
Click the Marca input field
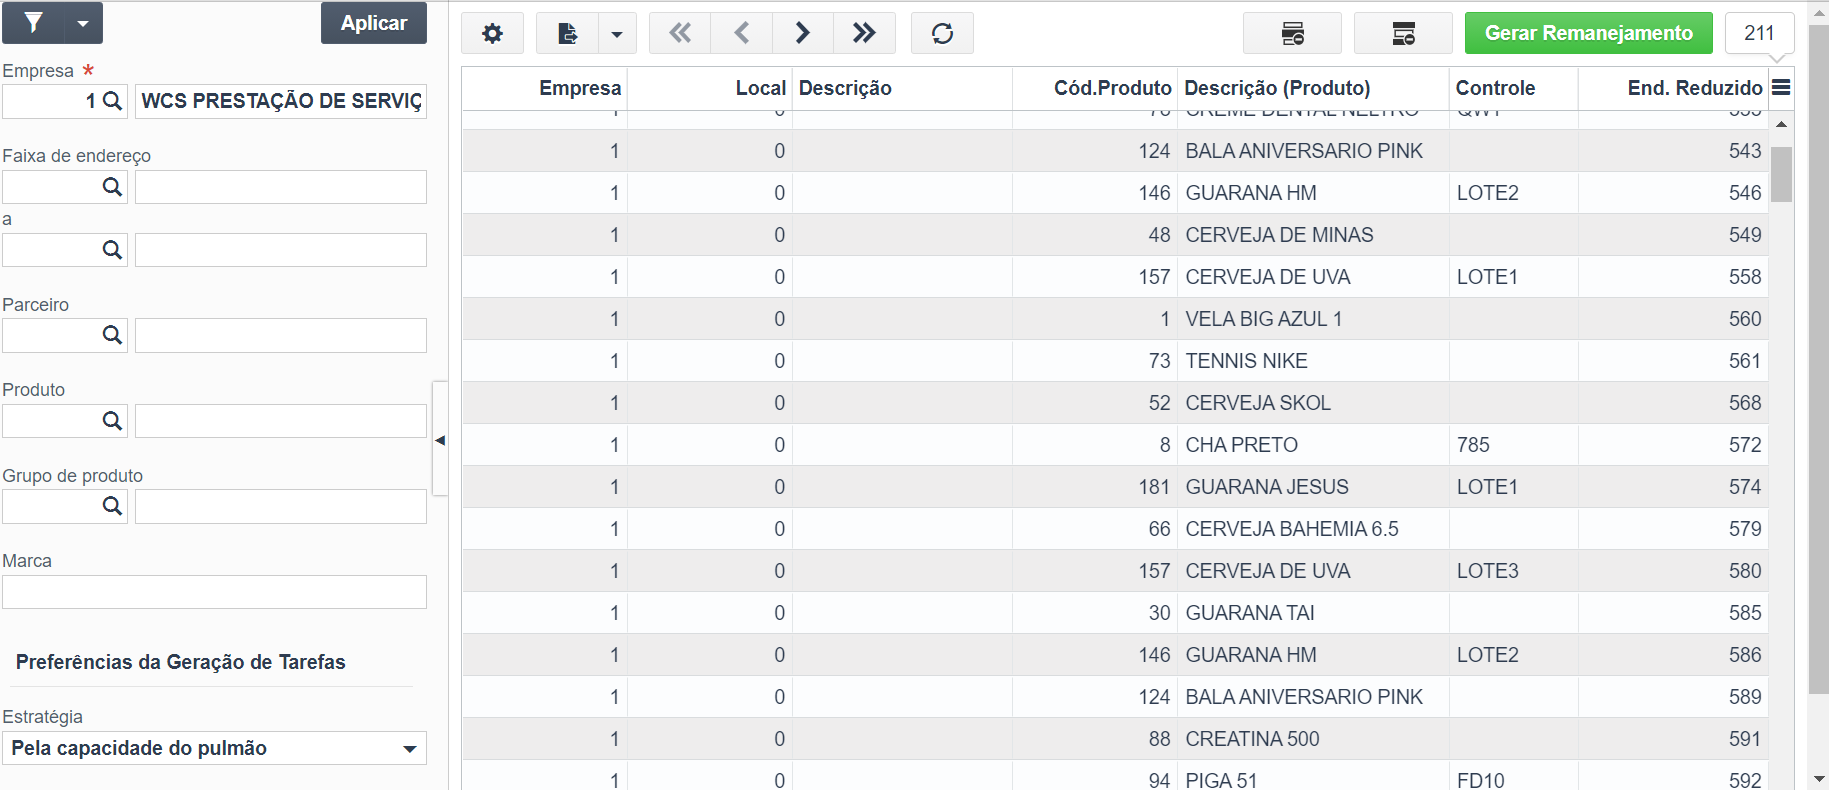click(214, 592)
